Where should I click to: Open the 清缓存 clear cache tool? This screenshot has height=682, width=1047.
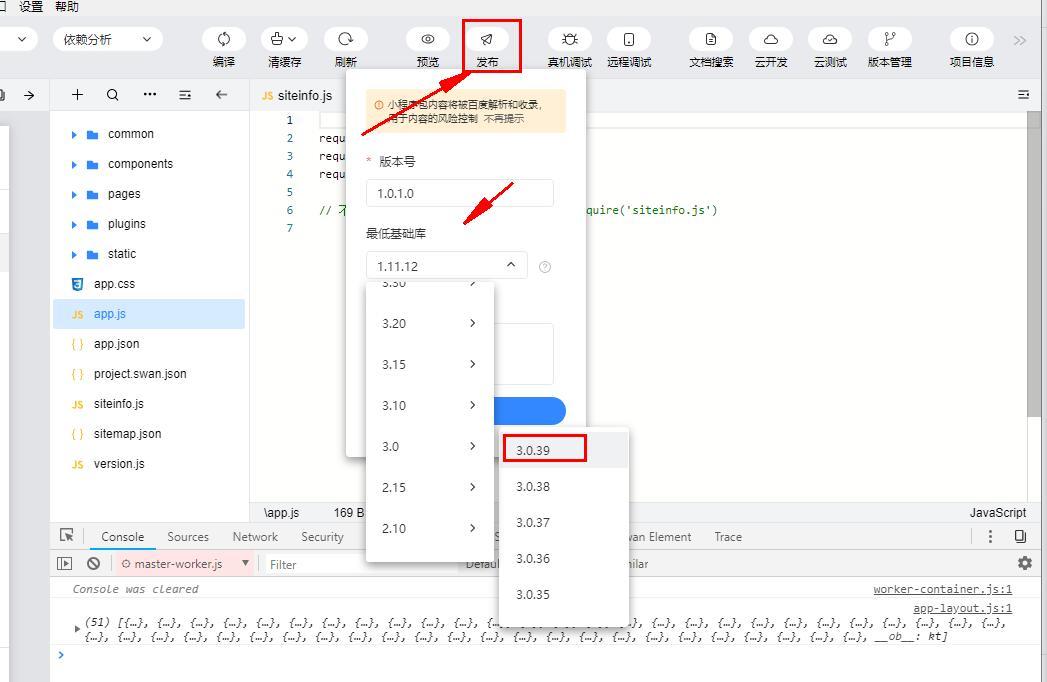tap(284, 39)
